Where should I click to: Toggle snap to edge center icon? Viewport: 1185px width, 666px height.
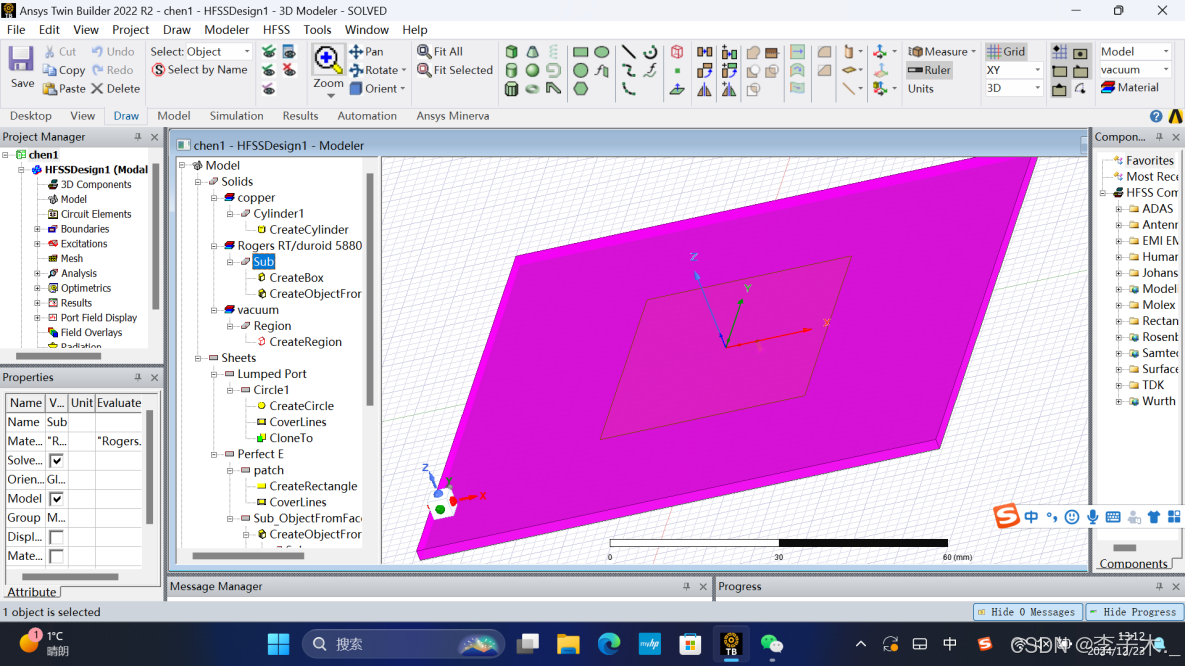coord(1060,88)
